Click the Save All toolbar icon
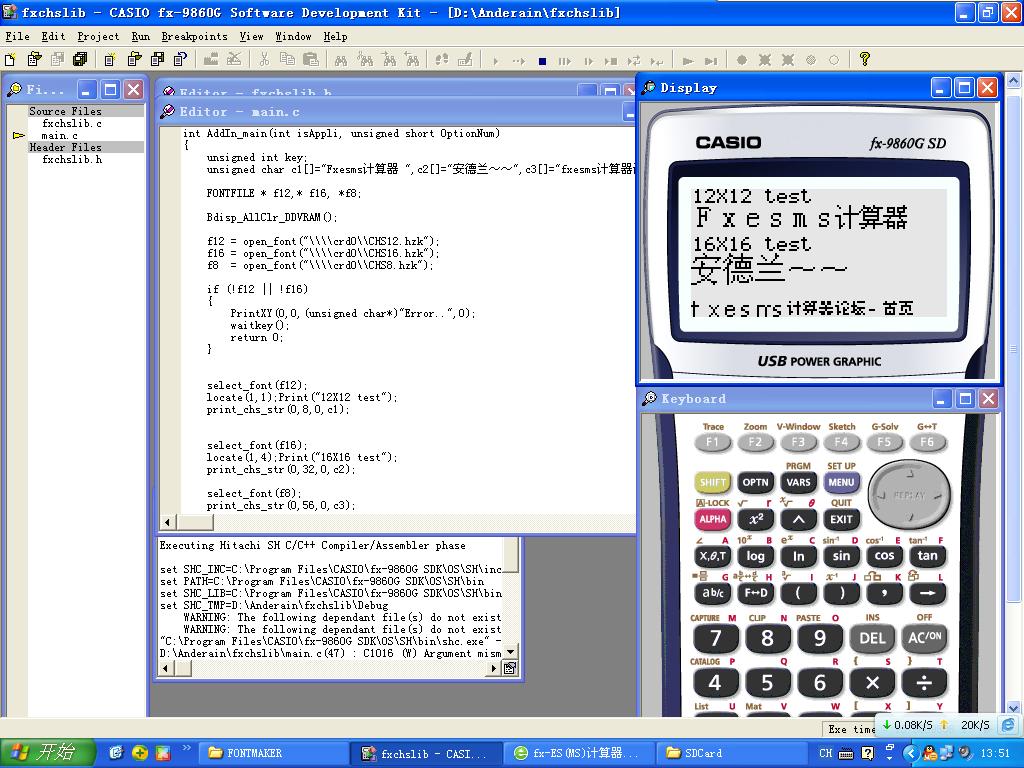1024x768 pixels. 80,60
